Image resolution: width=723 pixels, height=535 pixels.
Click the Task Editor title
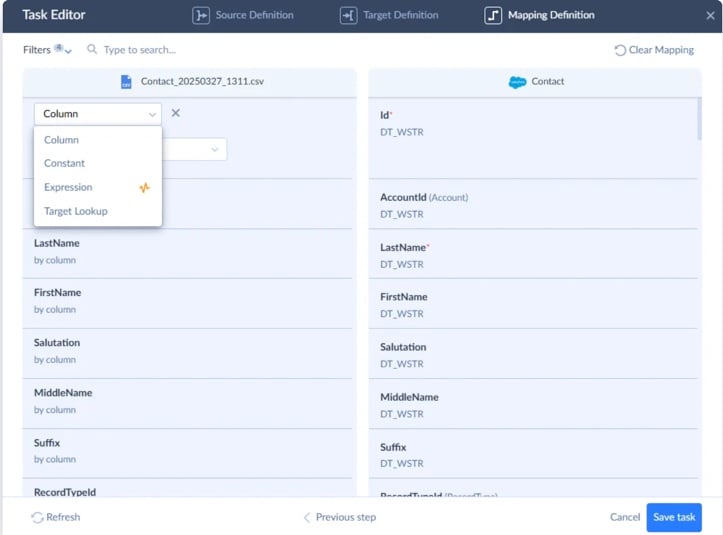53,15
